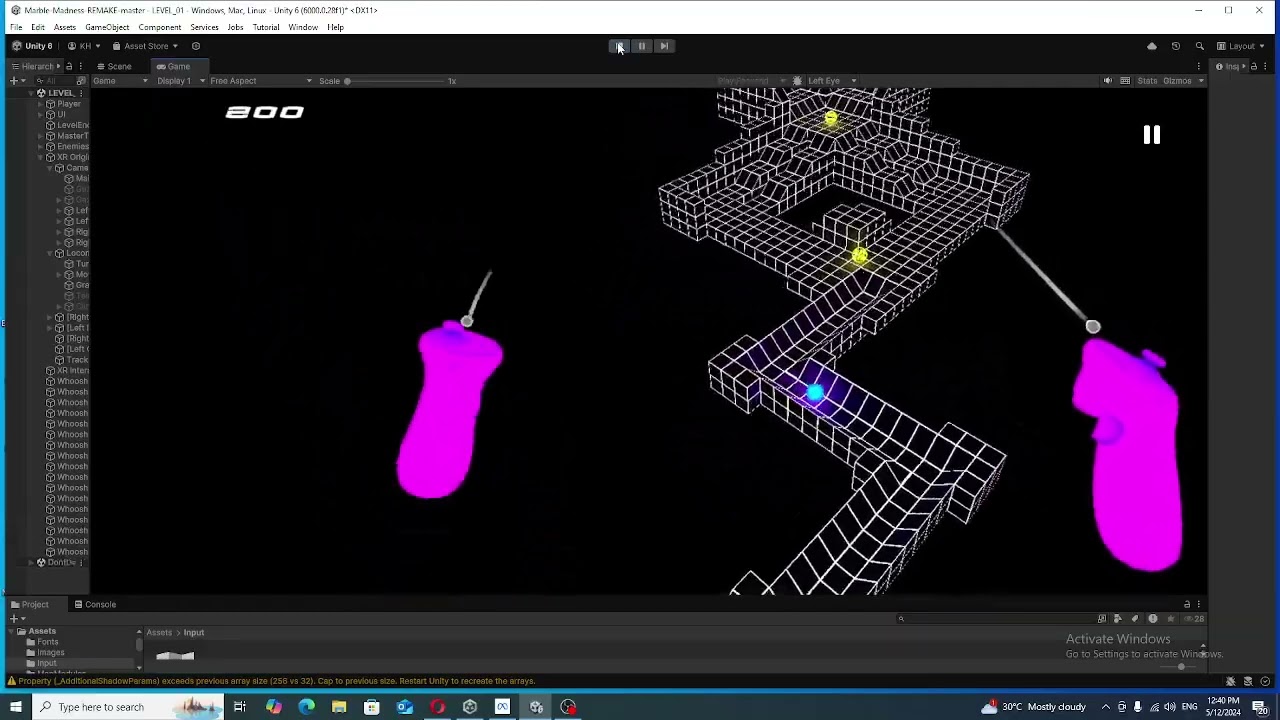Click the Pause button in Unity toolbar
1280x720 pixels.
[x=641, y=46]
